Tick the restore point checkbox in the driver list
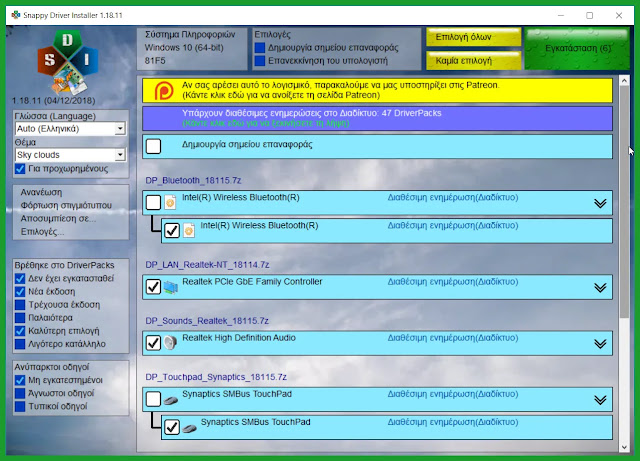Image resolution: width=640 pixels, height=461 pixels. point(153,146)
